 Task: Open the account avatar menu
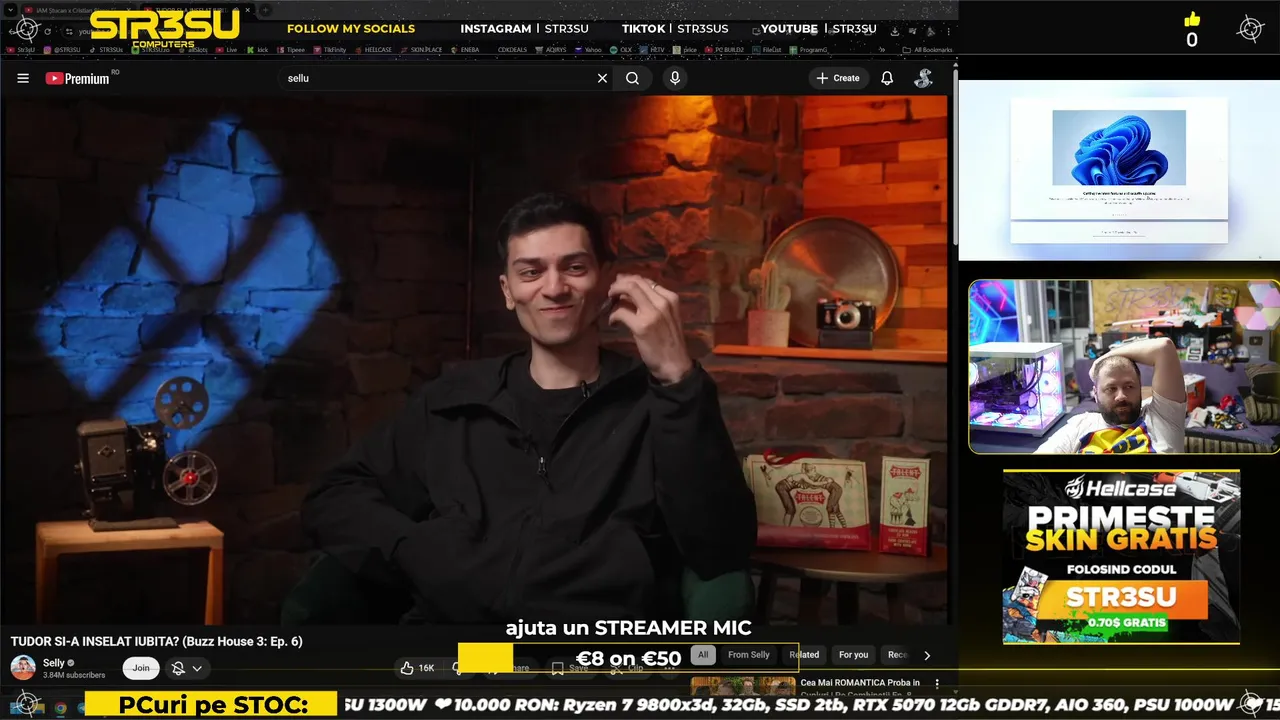(x=924, y=78)
